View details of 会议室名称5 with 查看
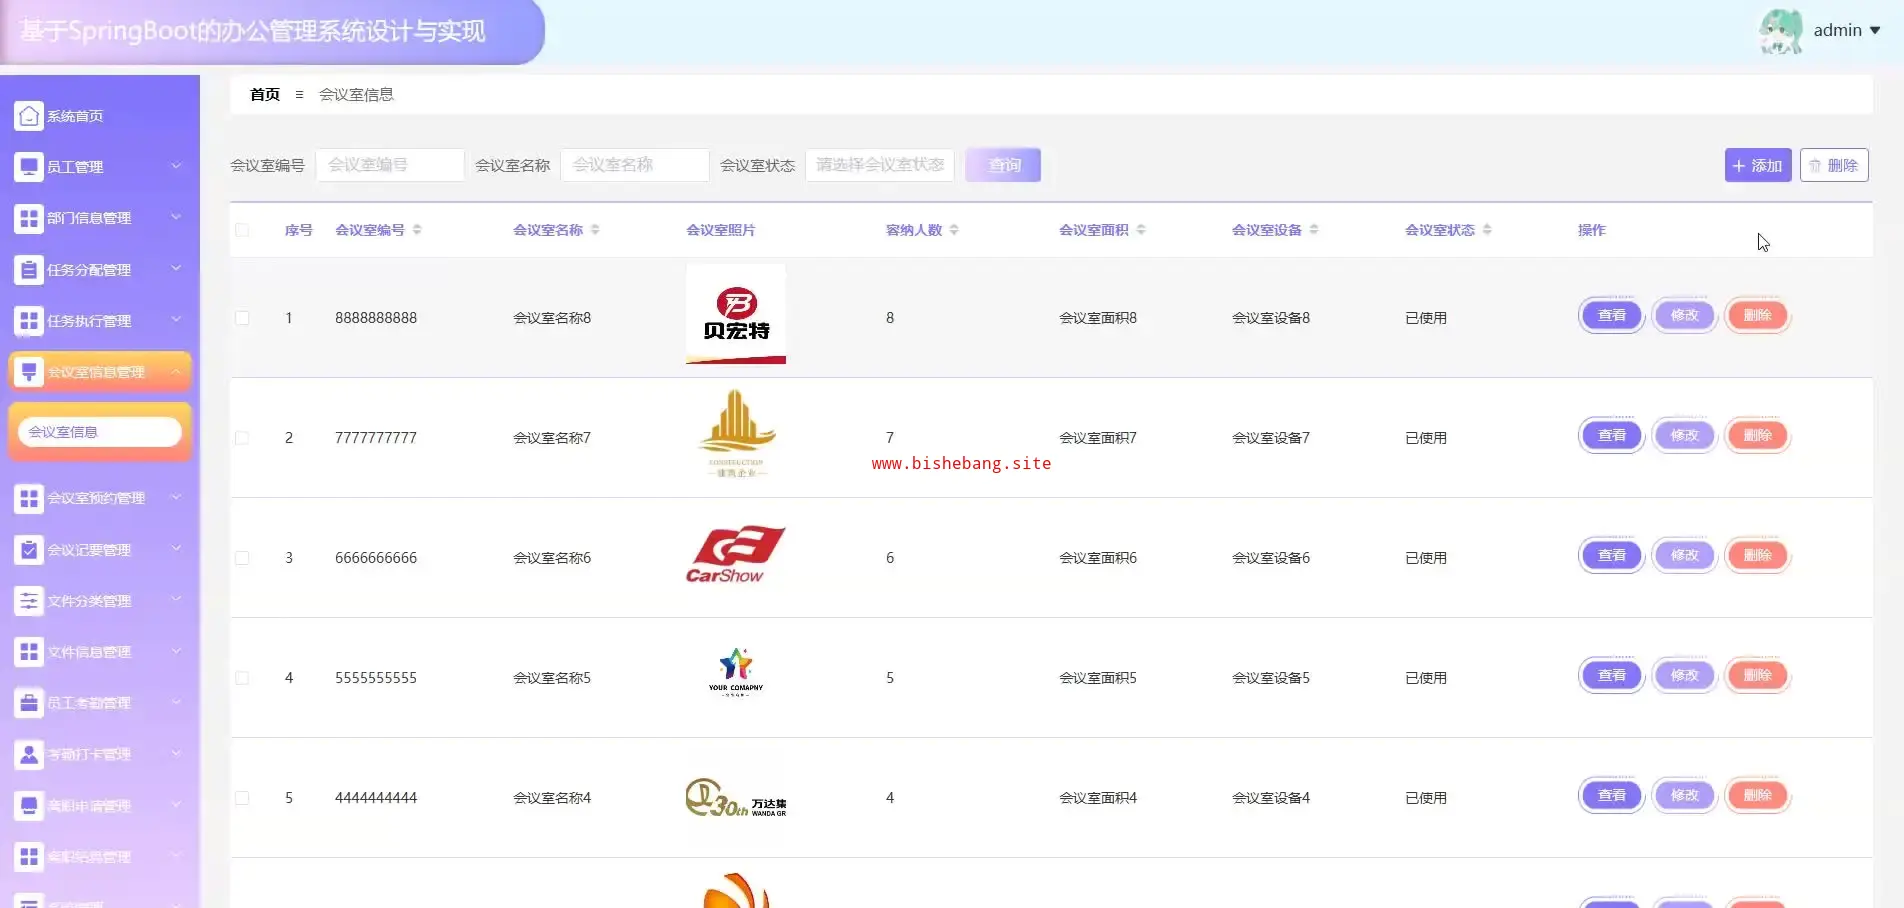Screen dimensions: 1904x908 pyautogui.click(x=1612, y=676)
